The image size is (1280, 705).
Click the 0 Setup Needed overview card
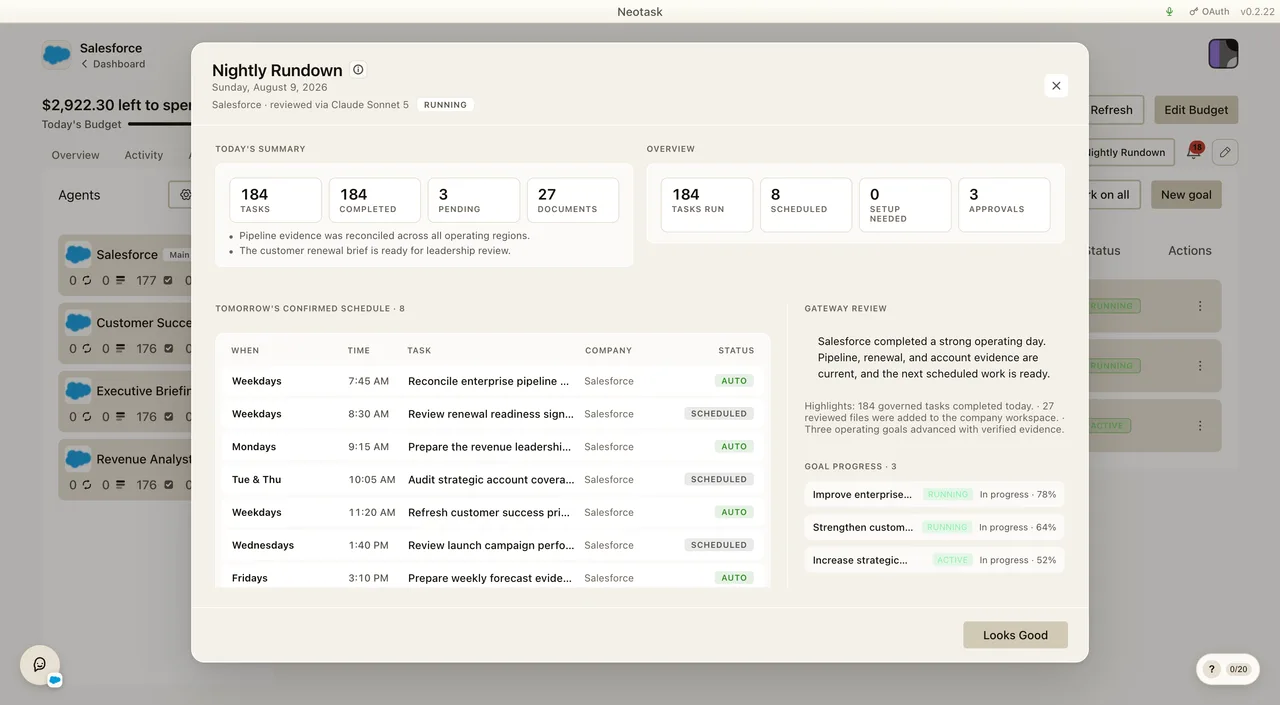point(905,205)
